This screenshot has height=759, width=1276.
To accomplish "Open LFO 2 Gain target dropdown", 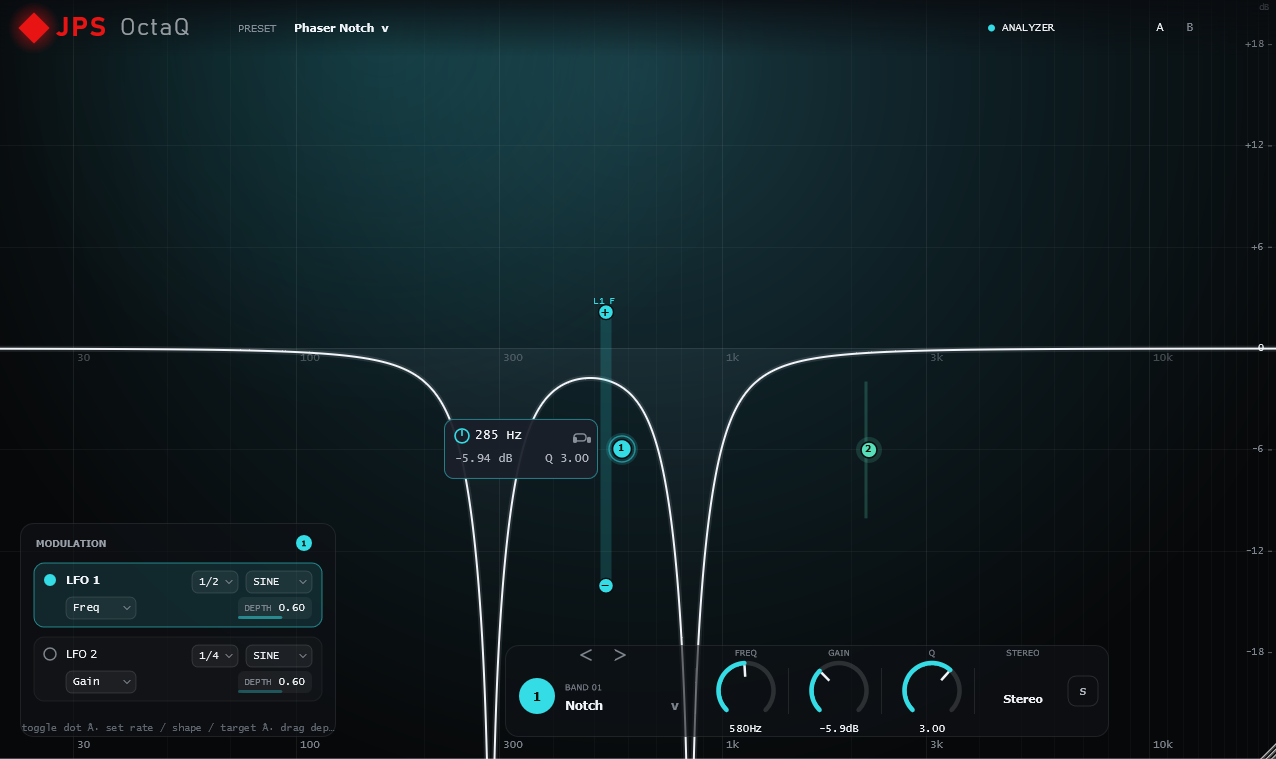I will tap(101, 682).
